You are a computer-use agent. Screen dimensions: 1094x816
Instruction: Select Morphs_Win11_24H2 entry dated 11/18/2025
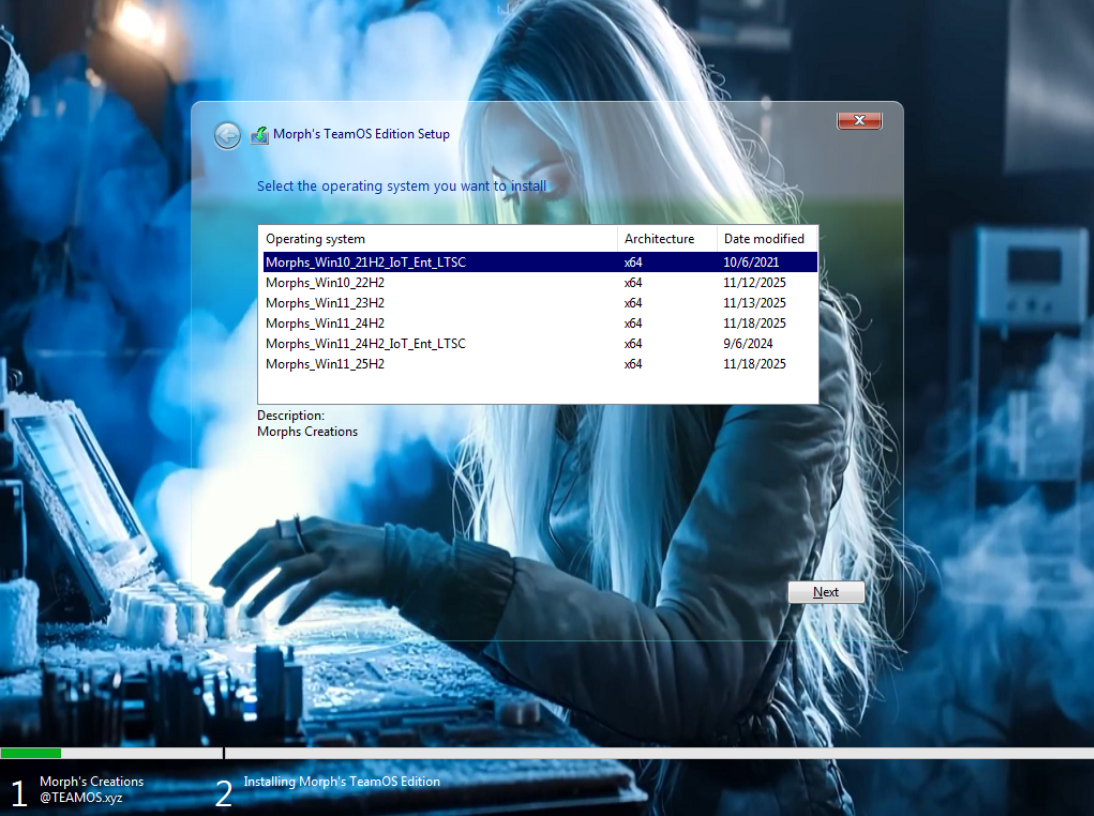(x=540, y=323)
